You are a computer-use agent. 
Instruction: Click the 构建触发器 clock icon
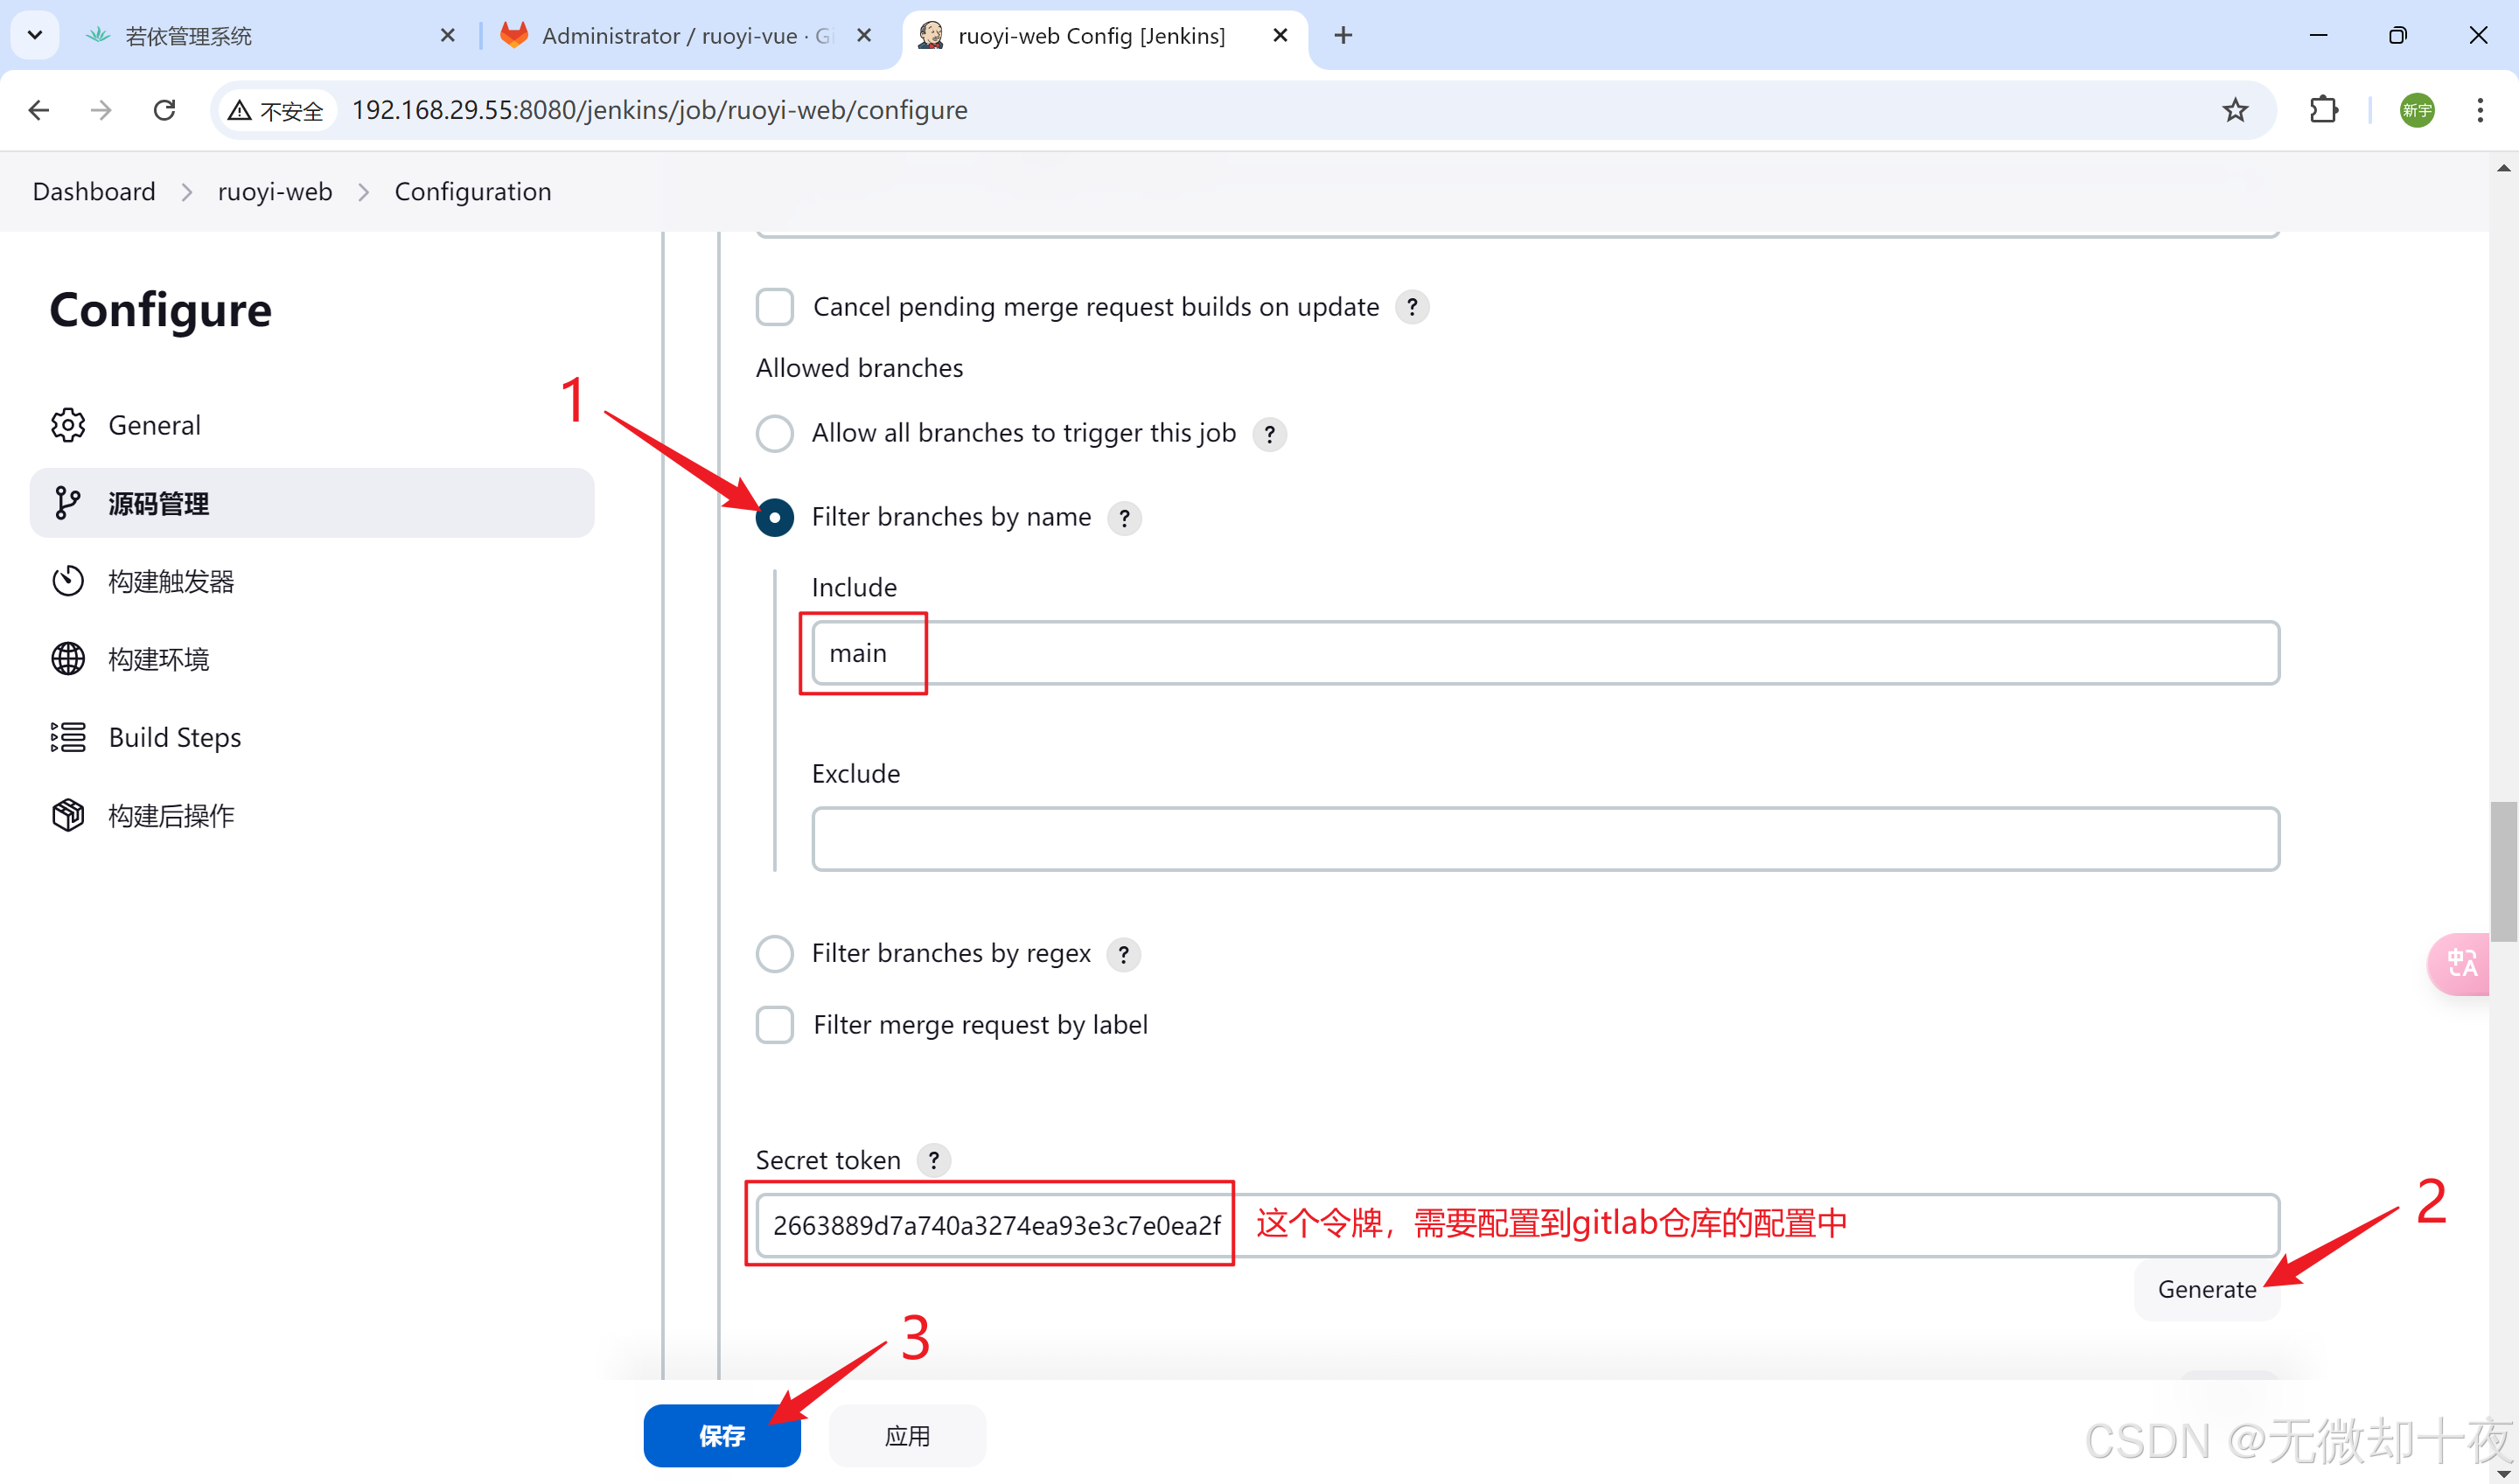point(68,581)
